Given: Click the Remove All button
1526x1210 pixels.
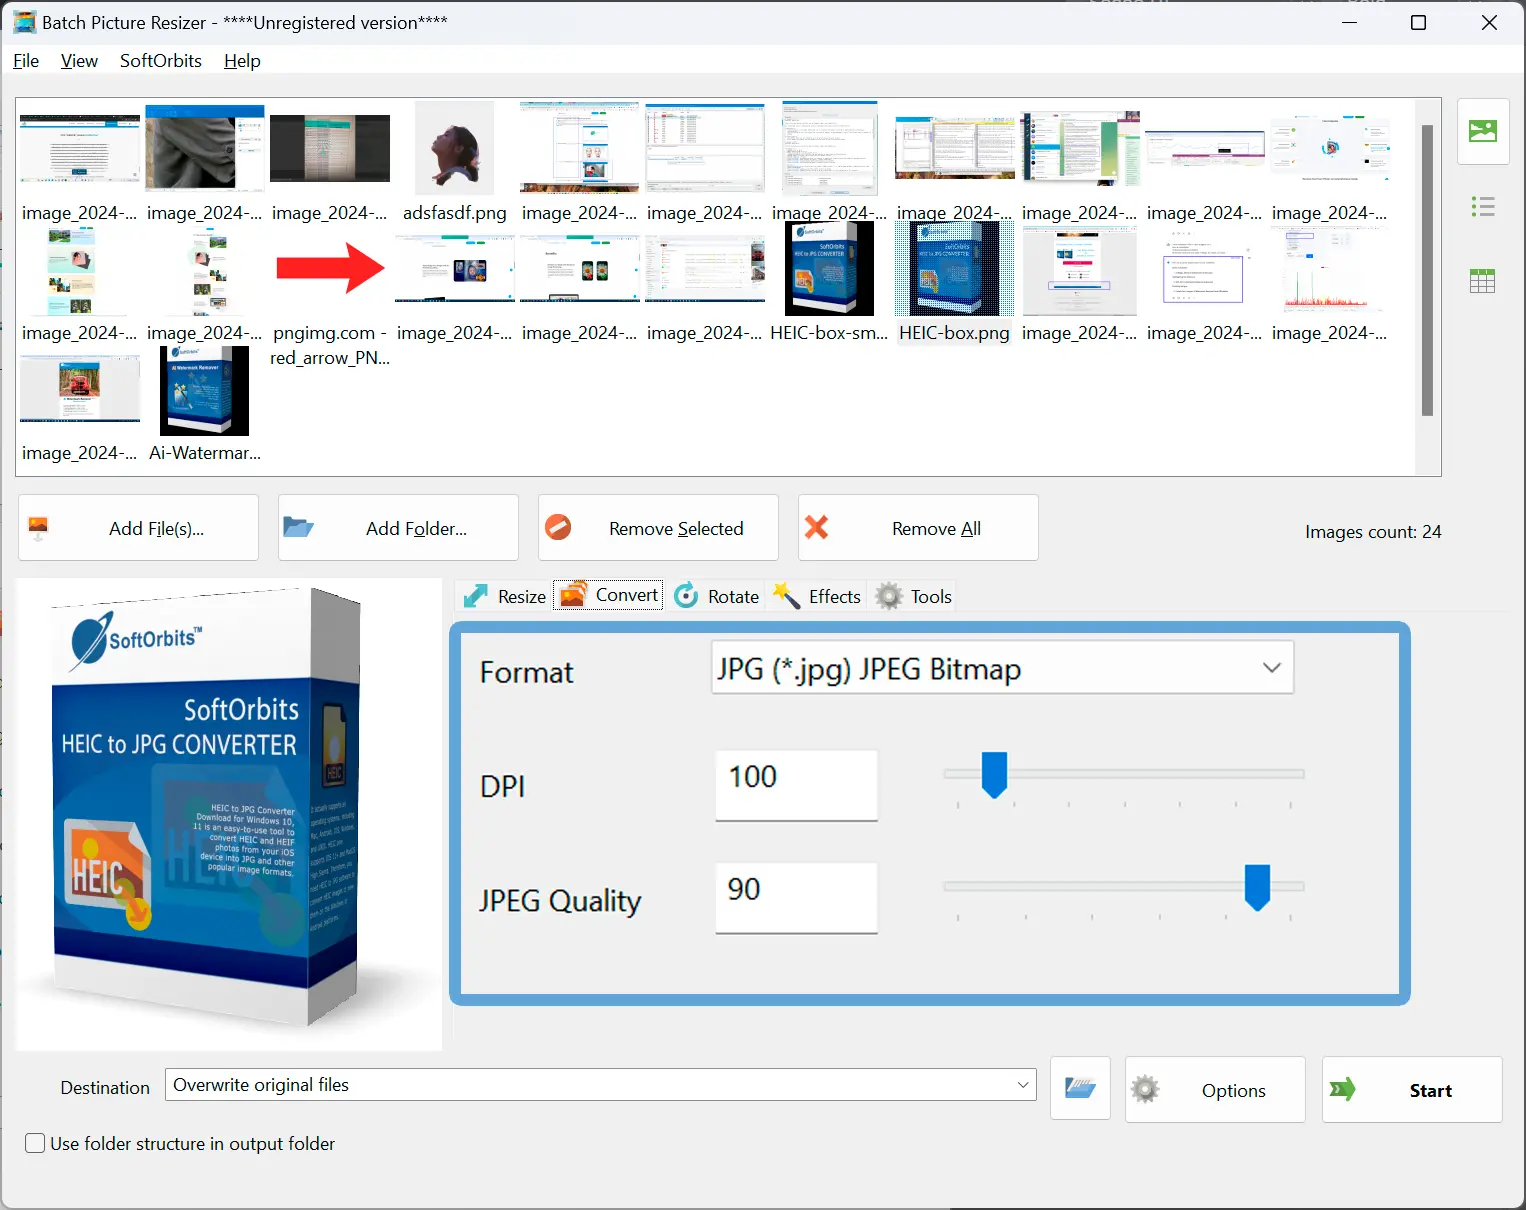Looking at the screenshot, I should pyautogui.click(x=918, y=528).
